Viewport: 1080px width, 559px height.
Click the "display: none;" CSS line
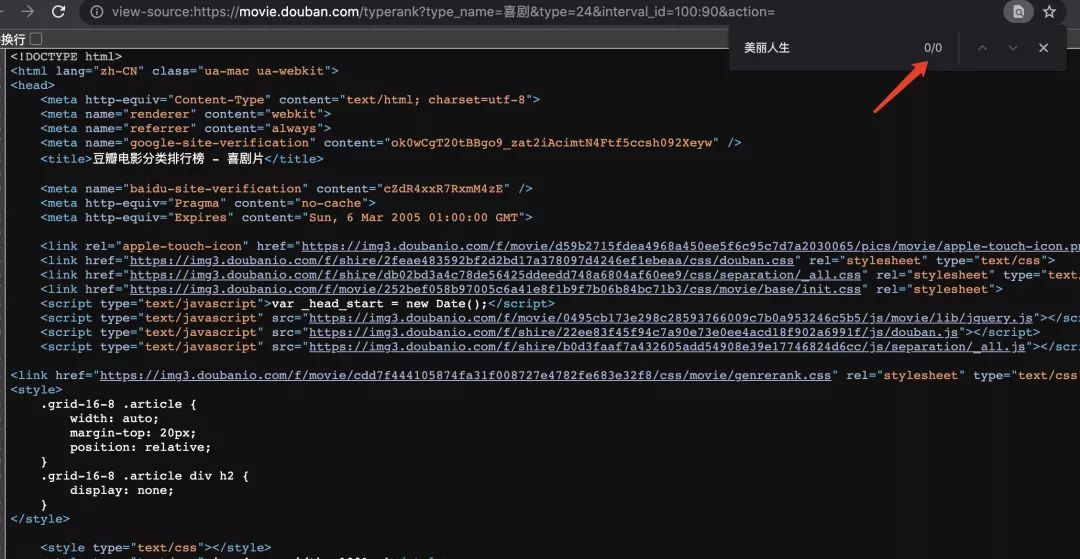(x=122, y=491)
